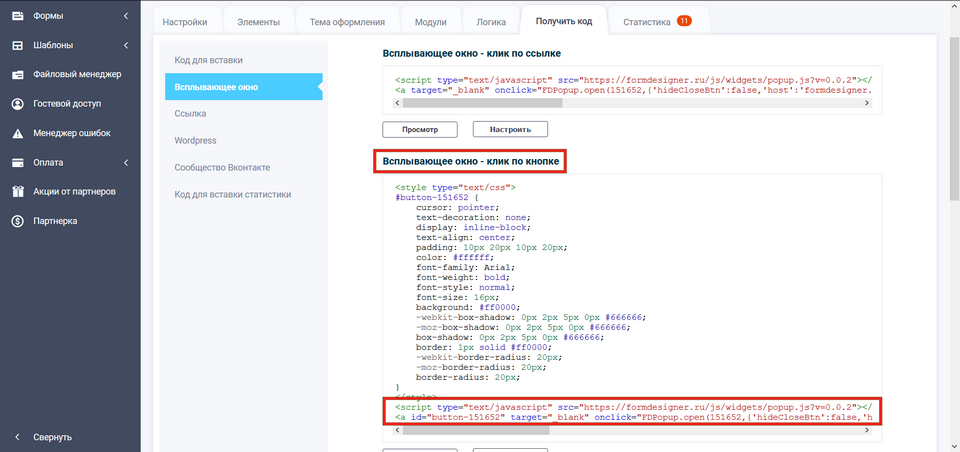Click the Guest access user icon

point(17,103)
